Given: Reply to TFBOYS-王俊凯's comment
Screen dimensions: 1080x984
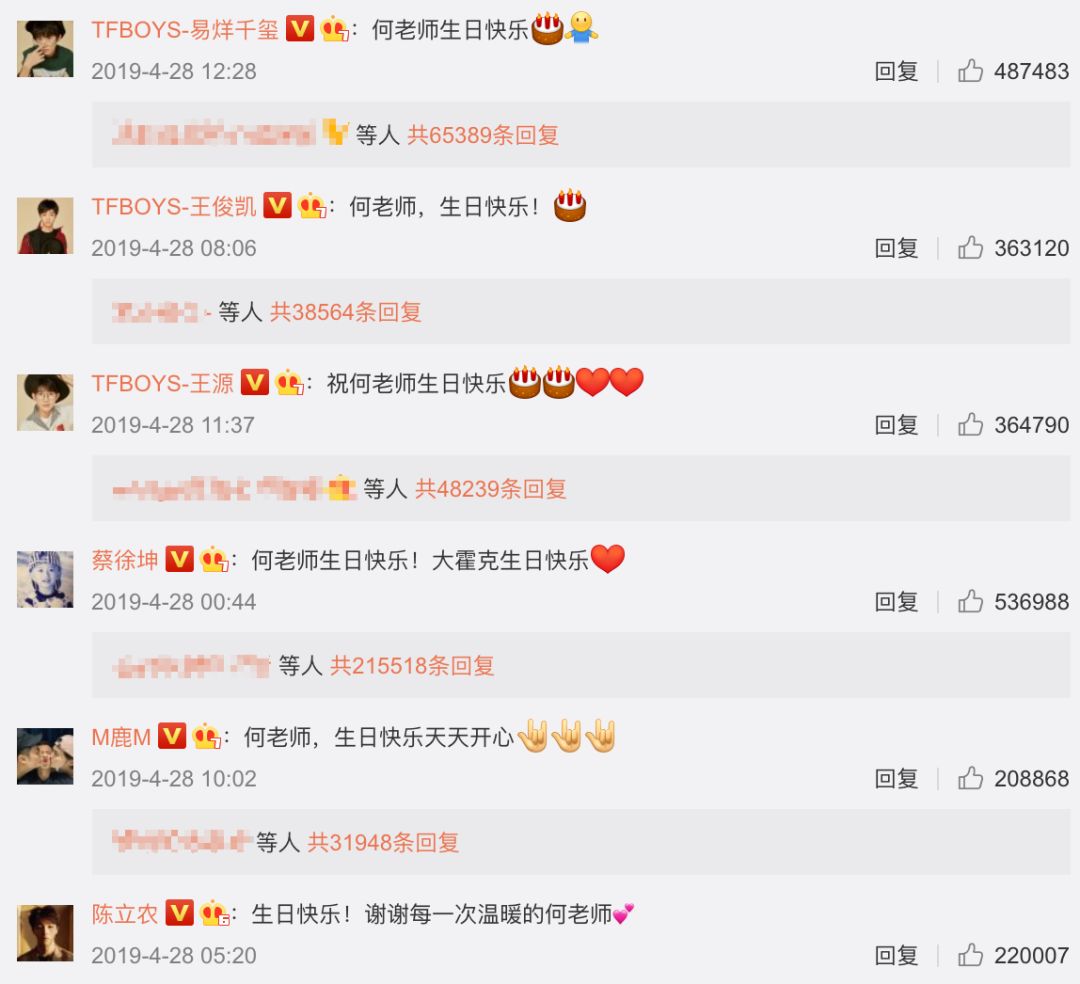Looking at the screenshot, I should (896, 248).
